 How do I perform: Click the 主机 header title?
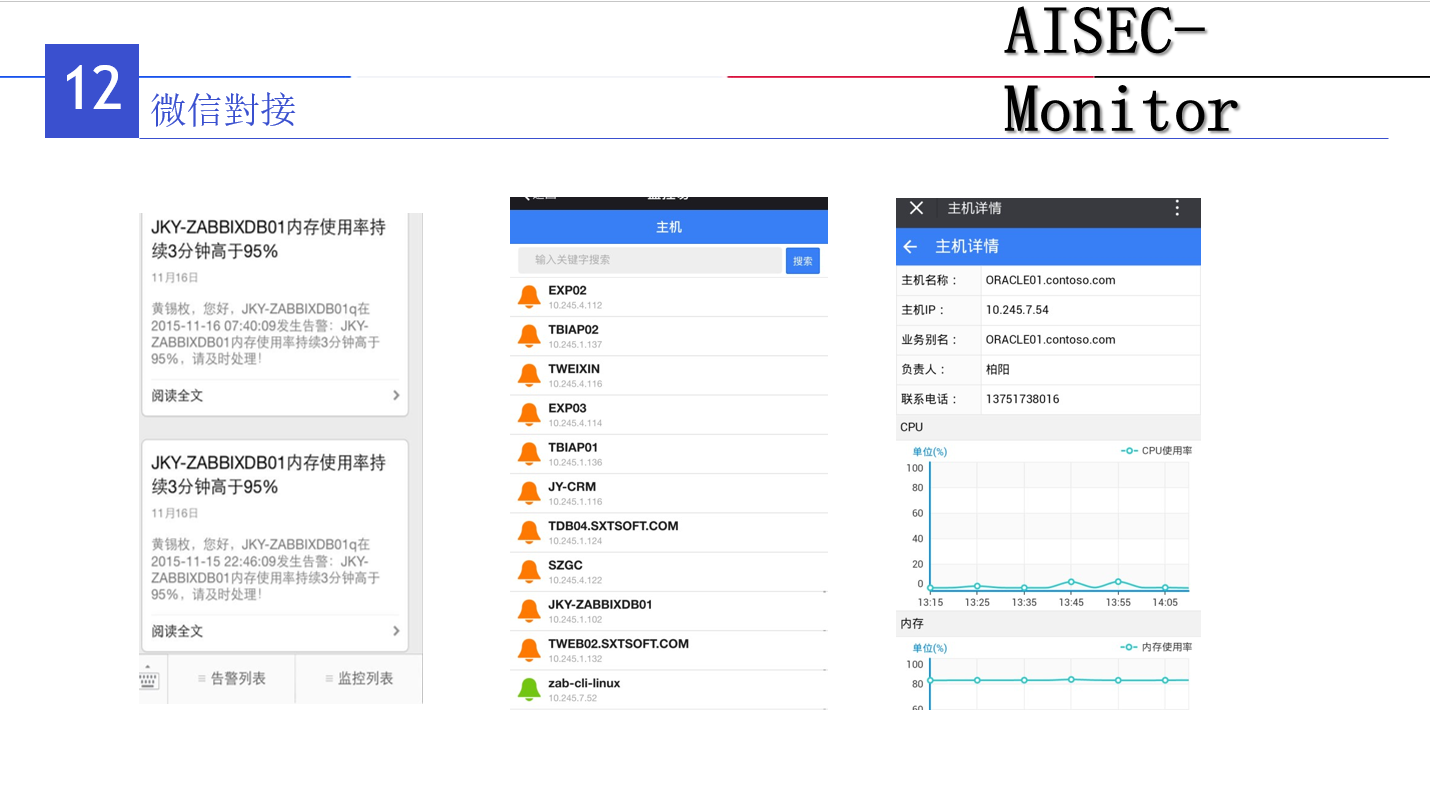pyautogui.click(x=669, y=227)
